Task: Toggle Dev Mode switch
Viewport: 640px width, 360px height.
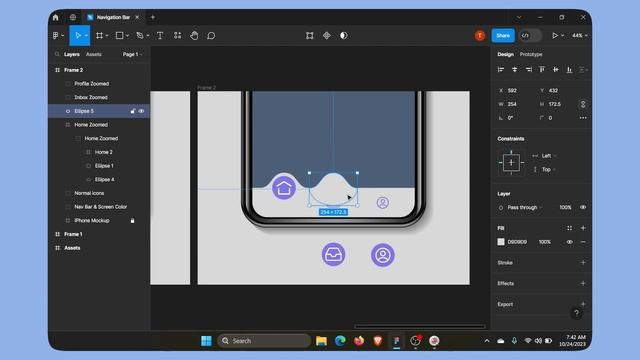Action: tap(530, 36)
